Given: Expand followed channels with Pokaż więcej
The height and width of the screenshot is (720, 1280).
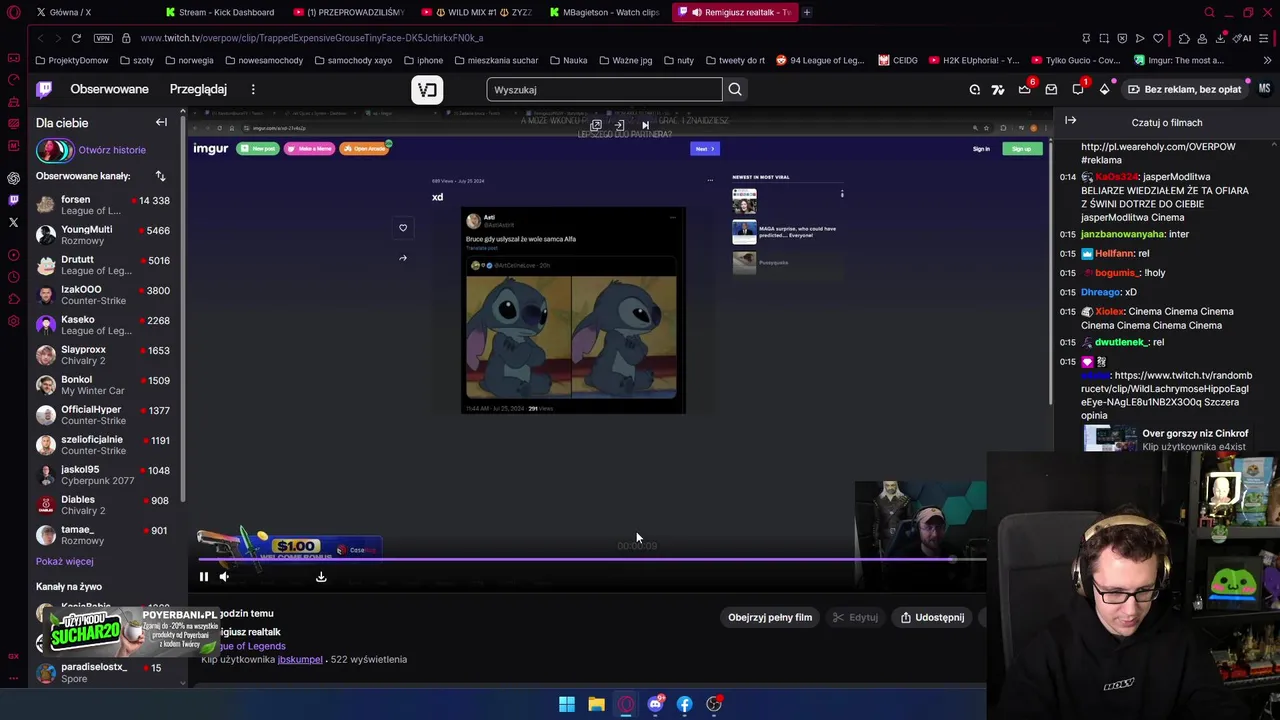Looking at the screenshot, I should 64,561.
